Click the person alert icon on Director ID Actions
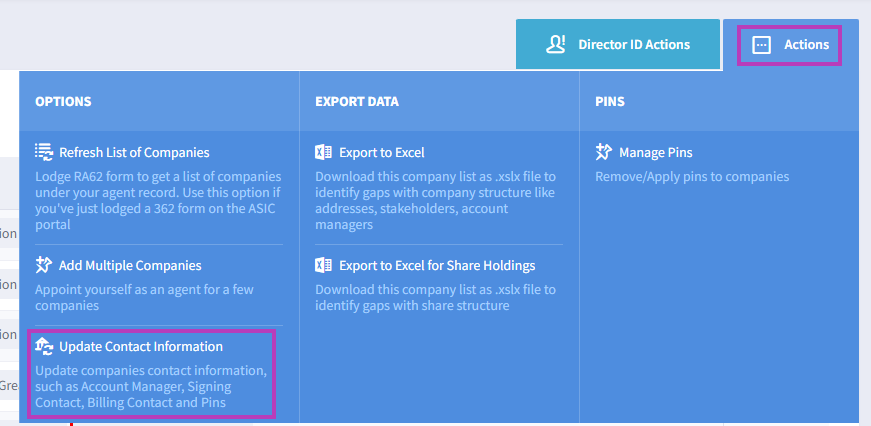The width and height of the screenshot is (871, 426). (x=555, y=44)
